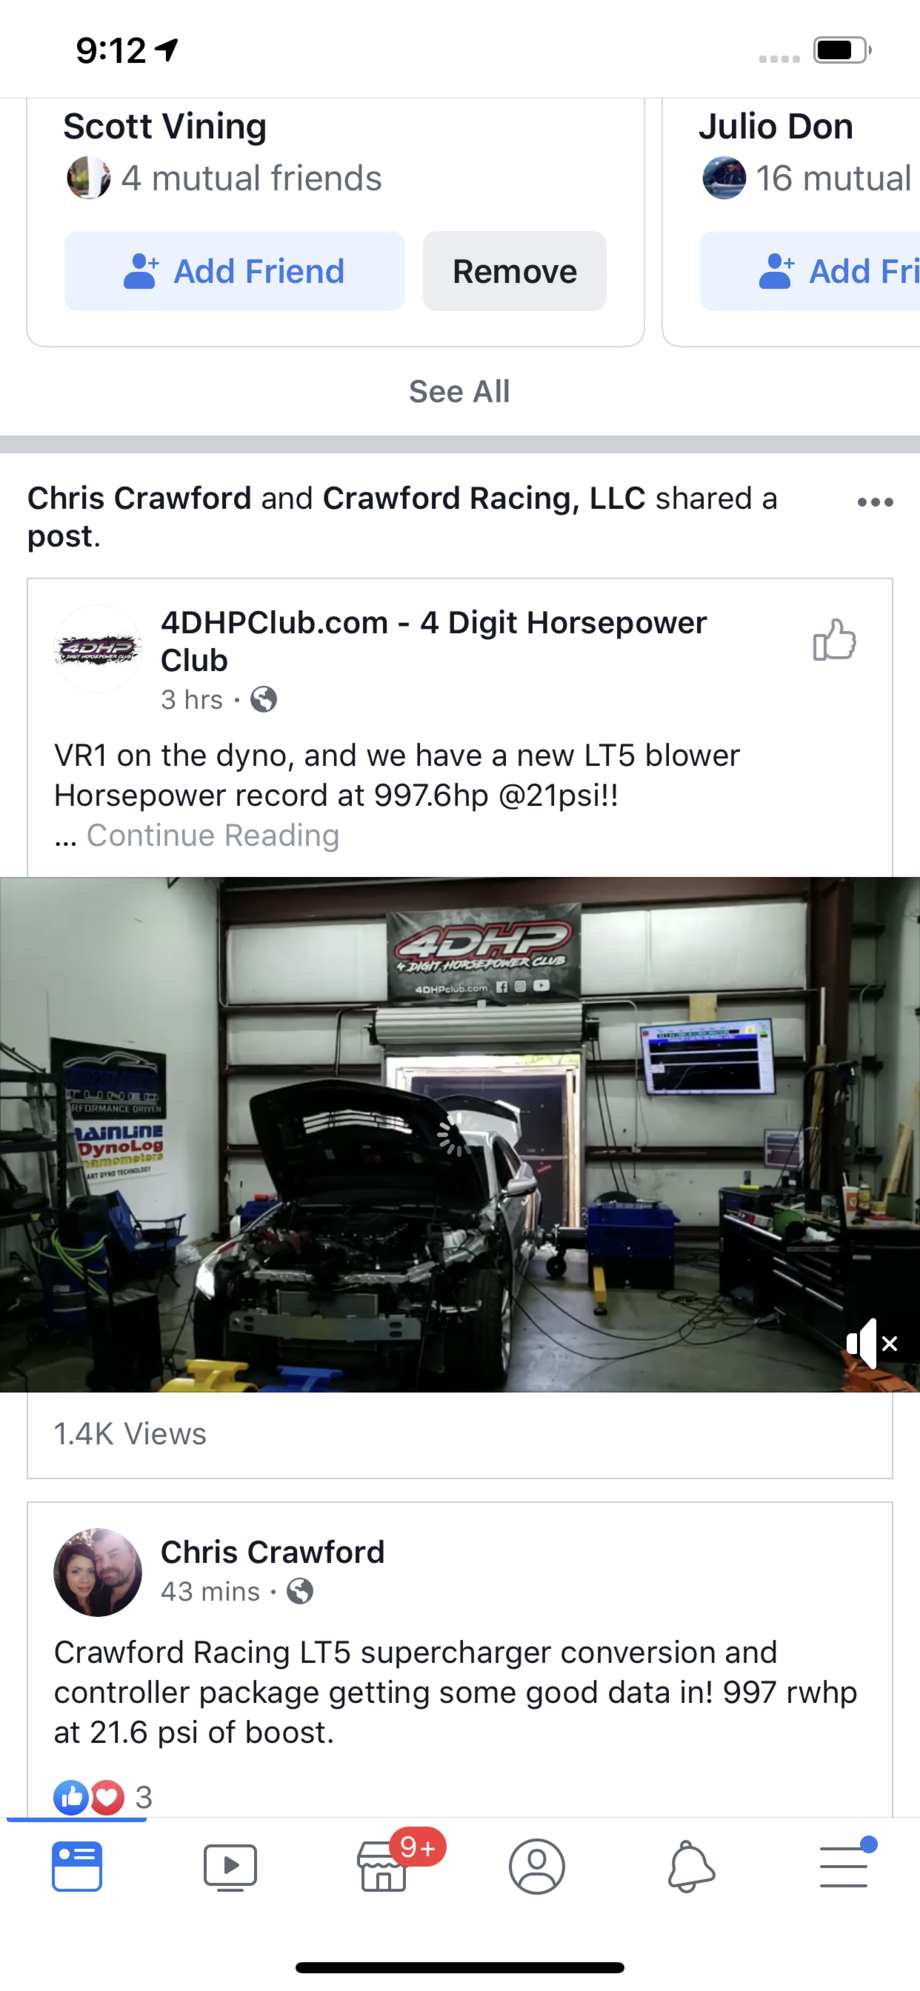Unmute the video with the speaker icon
920x1991 pixels.
click(872, 1343)
